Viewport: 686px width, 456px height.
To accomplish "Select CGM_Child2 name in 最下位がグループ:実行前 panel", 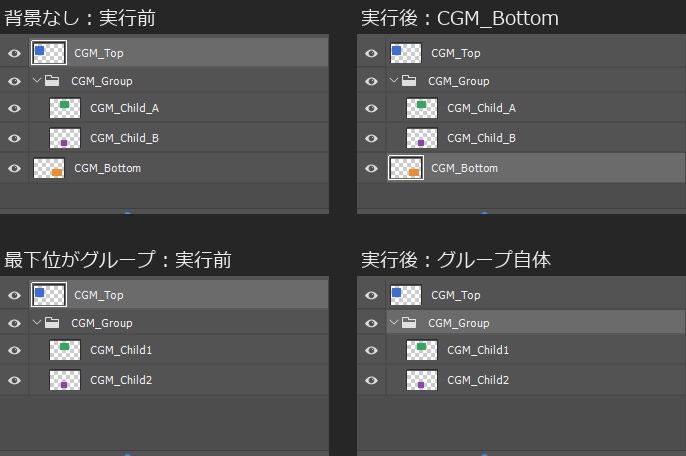I will (121, 380).
